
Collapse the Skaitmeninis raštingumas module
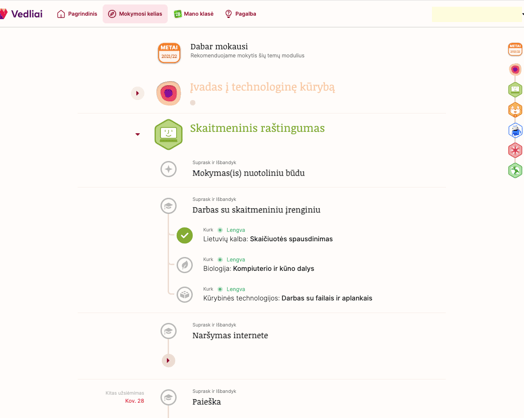coord(137,134)
